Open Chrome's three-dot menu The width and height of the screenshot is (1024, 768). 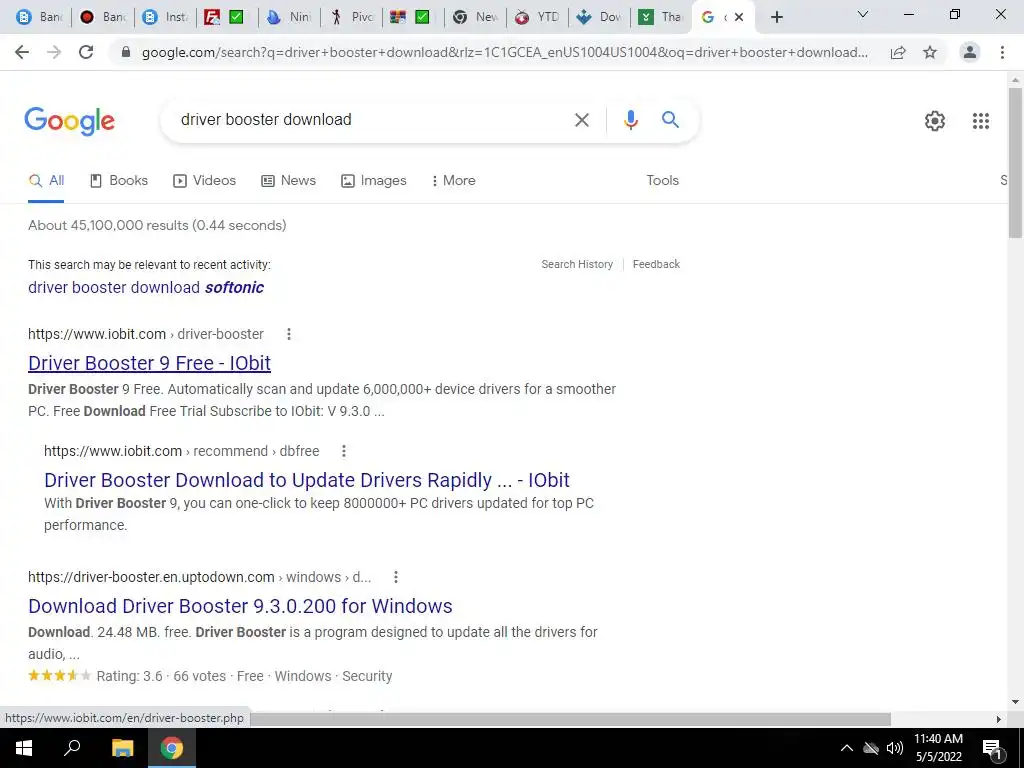click(1002, 52)
